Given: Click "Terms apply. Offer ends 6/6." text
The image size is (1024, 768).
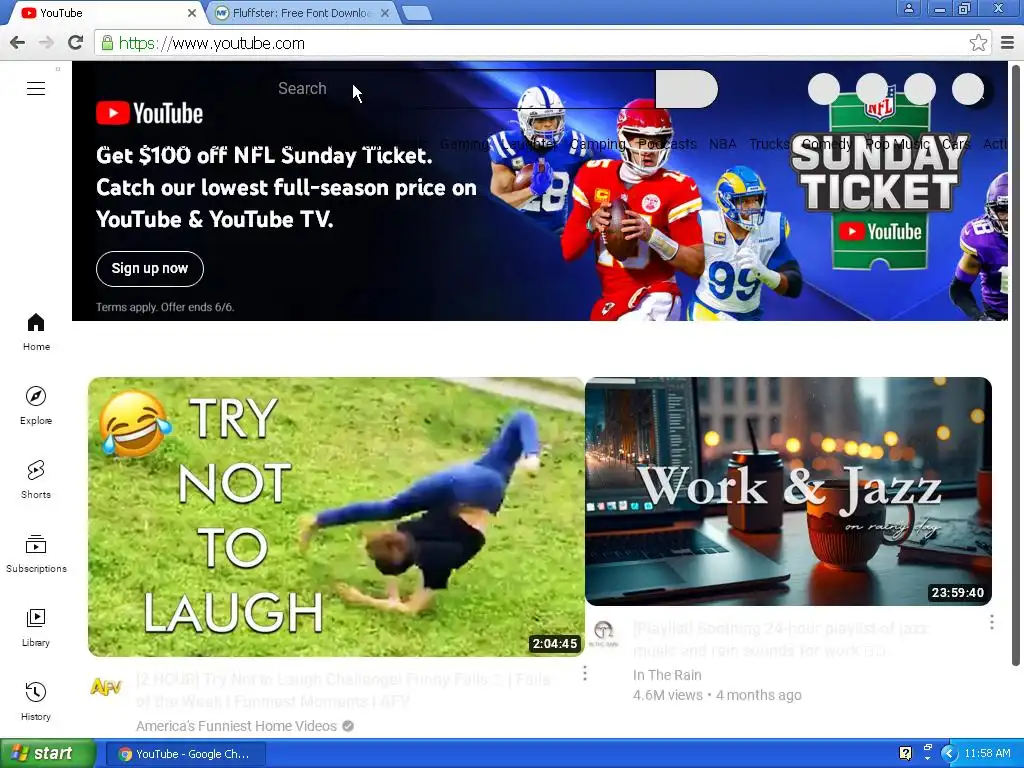Looking at the screenshot, I should (165, 307).
